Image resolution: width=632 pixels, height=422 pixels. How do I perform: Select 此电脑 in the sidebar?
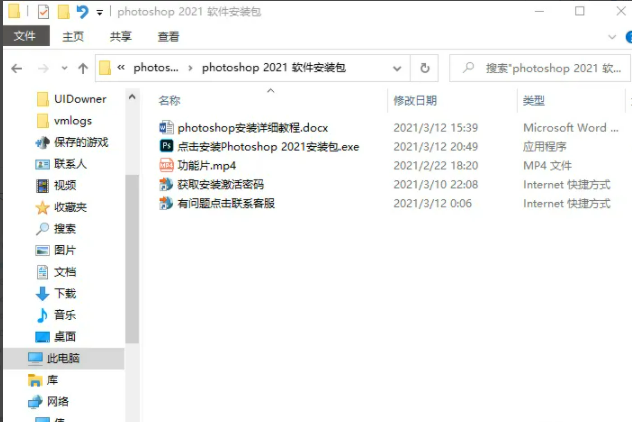64,358
